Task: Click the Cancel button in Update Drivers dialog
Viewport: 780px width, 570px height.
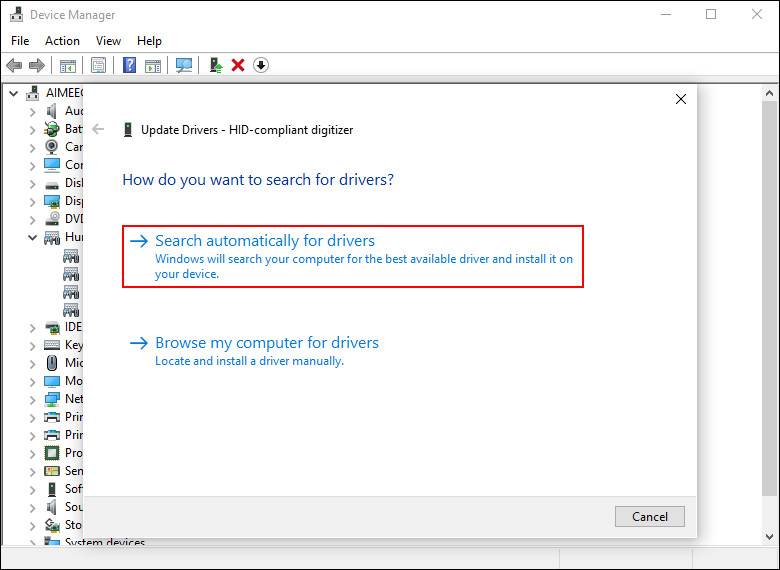Action: point(650,516)
